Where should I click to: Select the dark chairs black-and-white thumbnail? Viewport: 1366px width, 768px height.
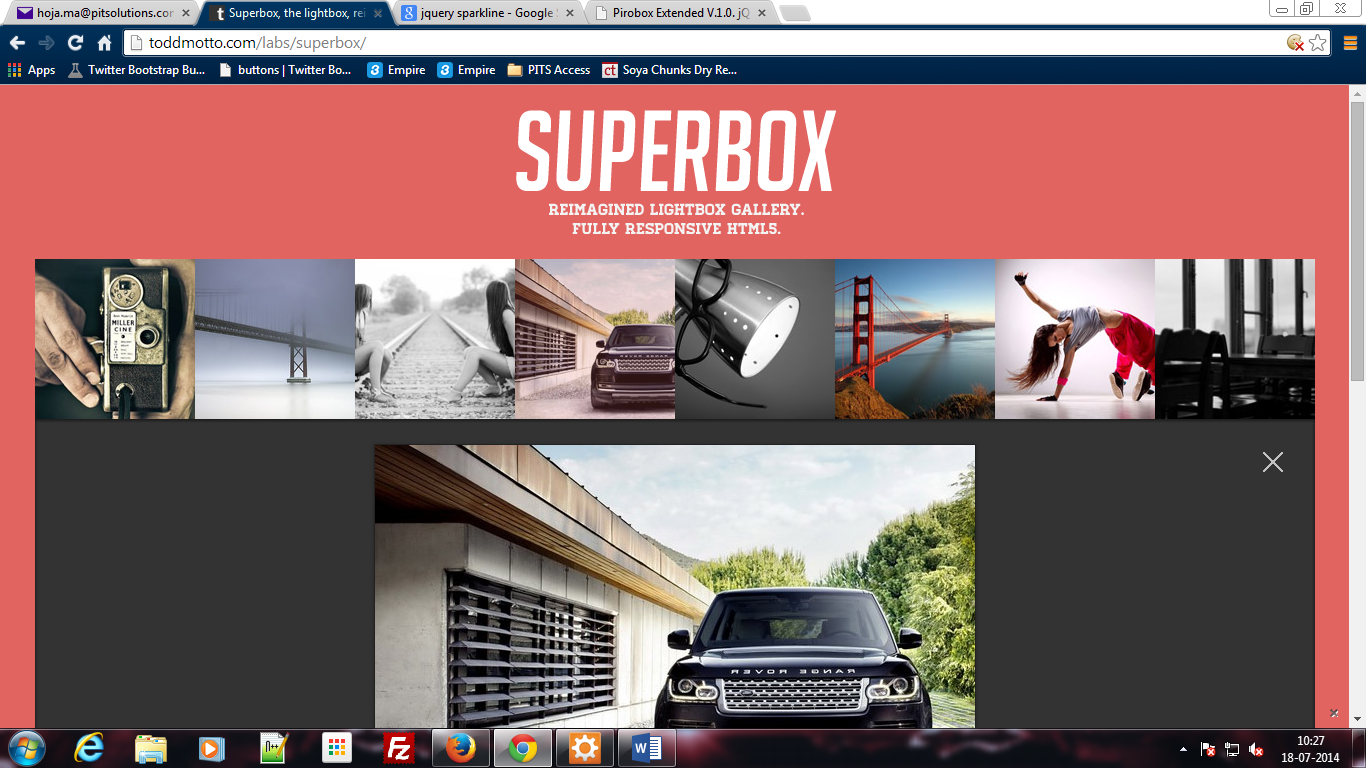[1235, 339]
